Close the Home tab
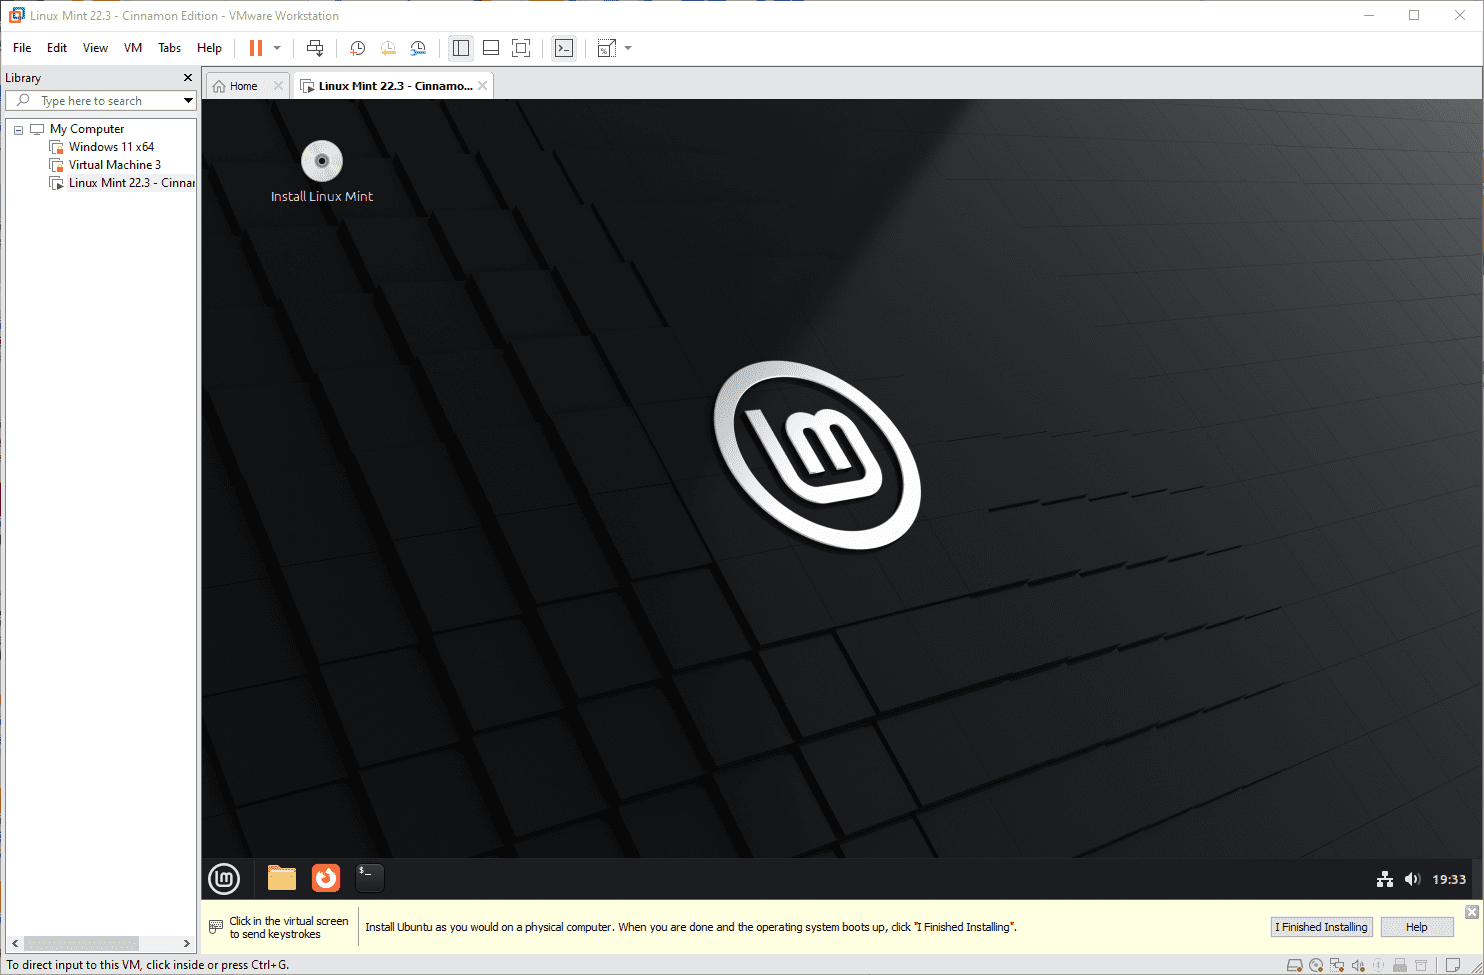The height and width of the screenshot is (975, 1484). click(278, 86)
